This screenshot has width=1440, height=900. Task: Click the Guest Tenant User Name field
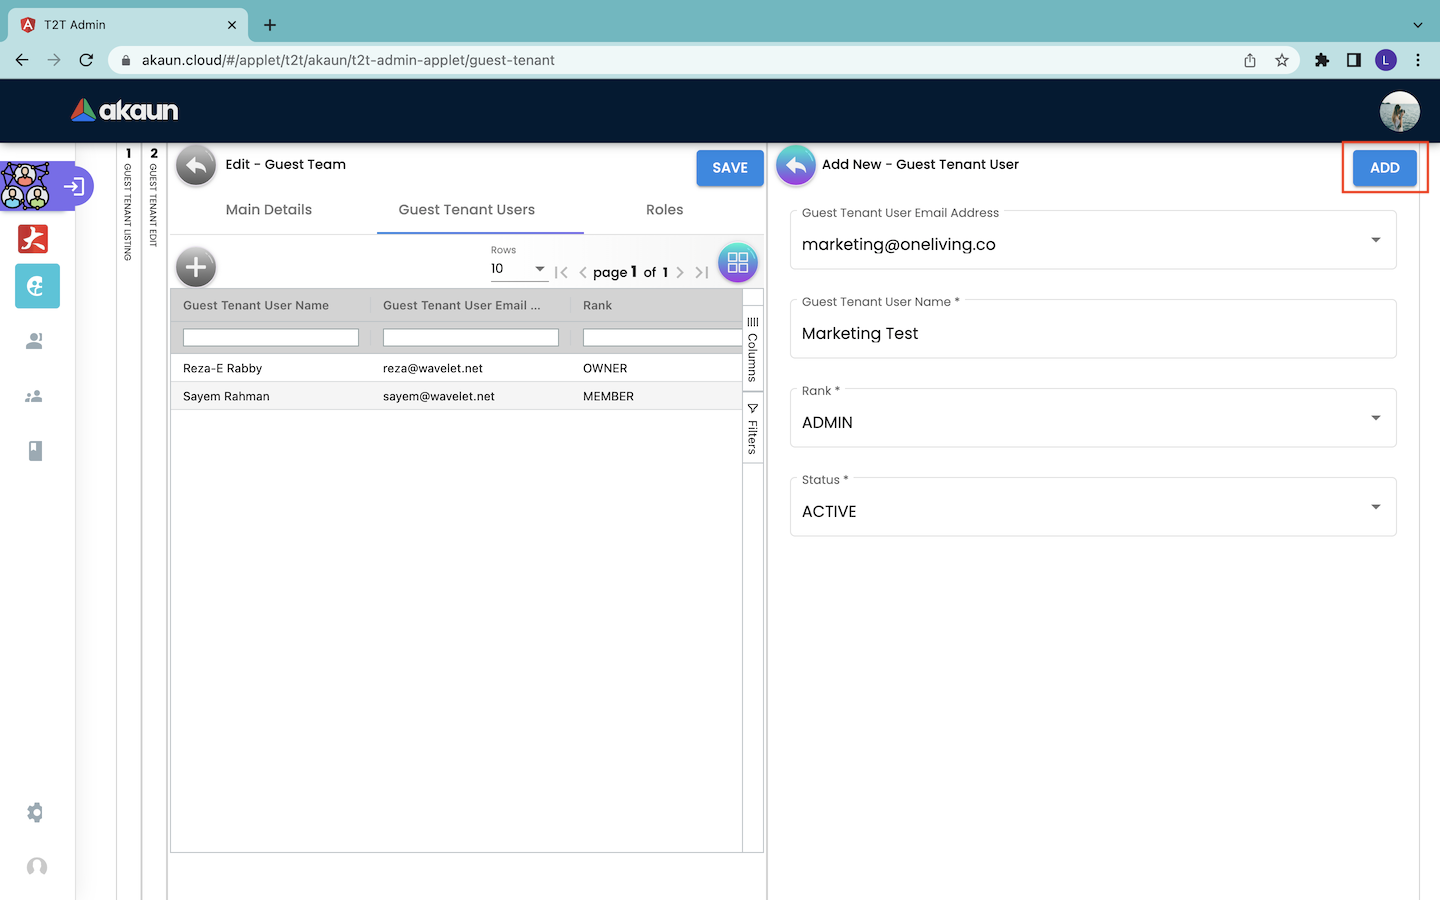[x=1092, y=334]
